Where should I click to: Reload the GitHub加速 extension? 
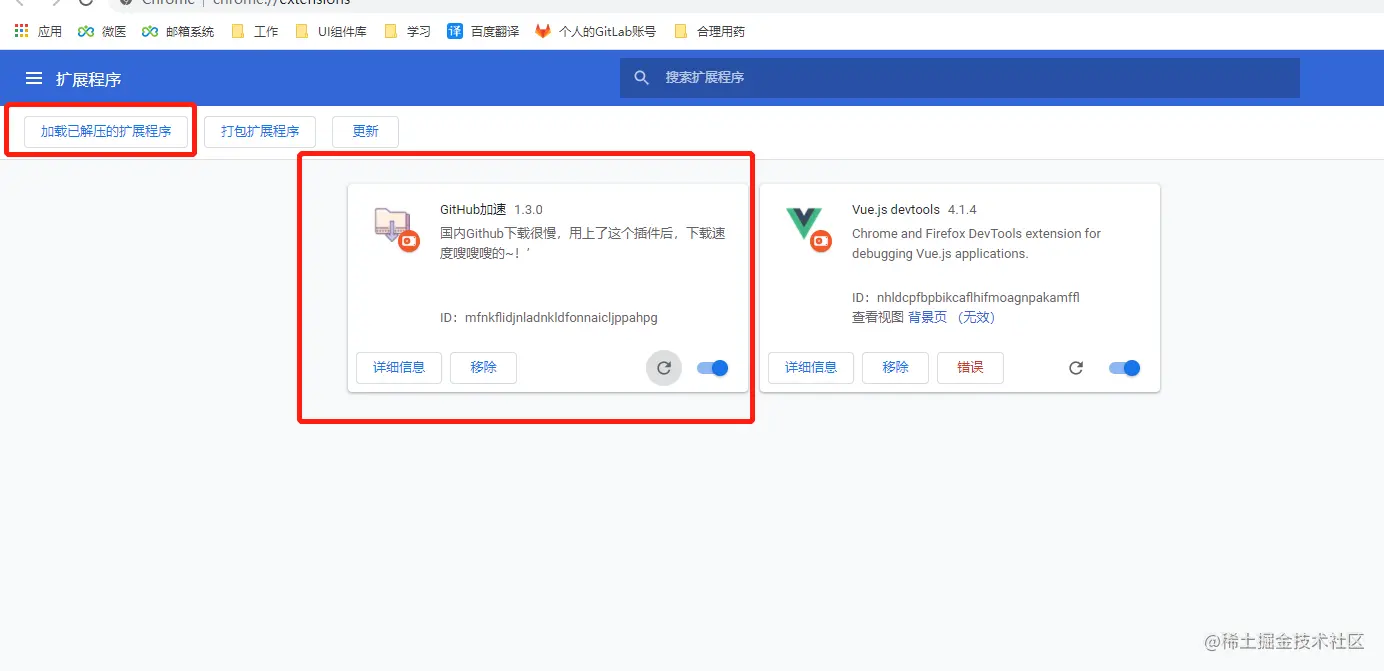pos(664,368)
